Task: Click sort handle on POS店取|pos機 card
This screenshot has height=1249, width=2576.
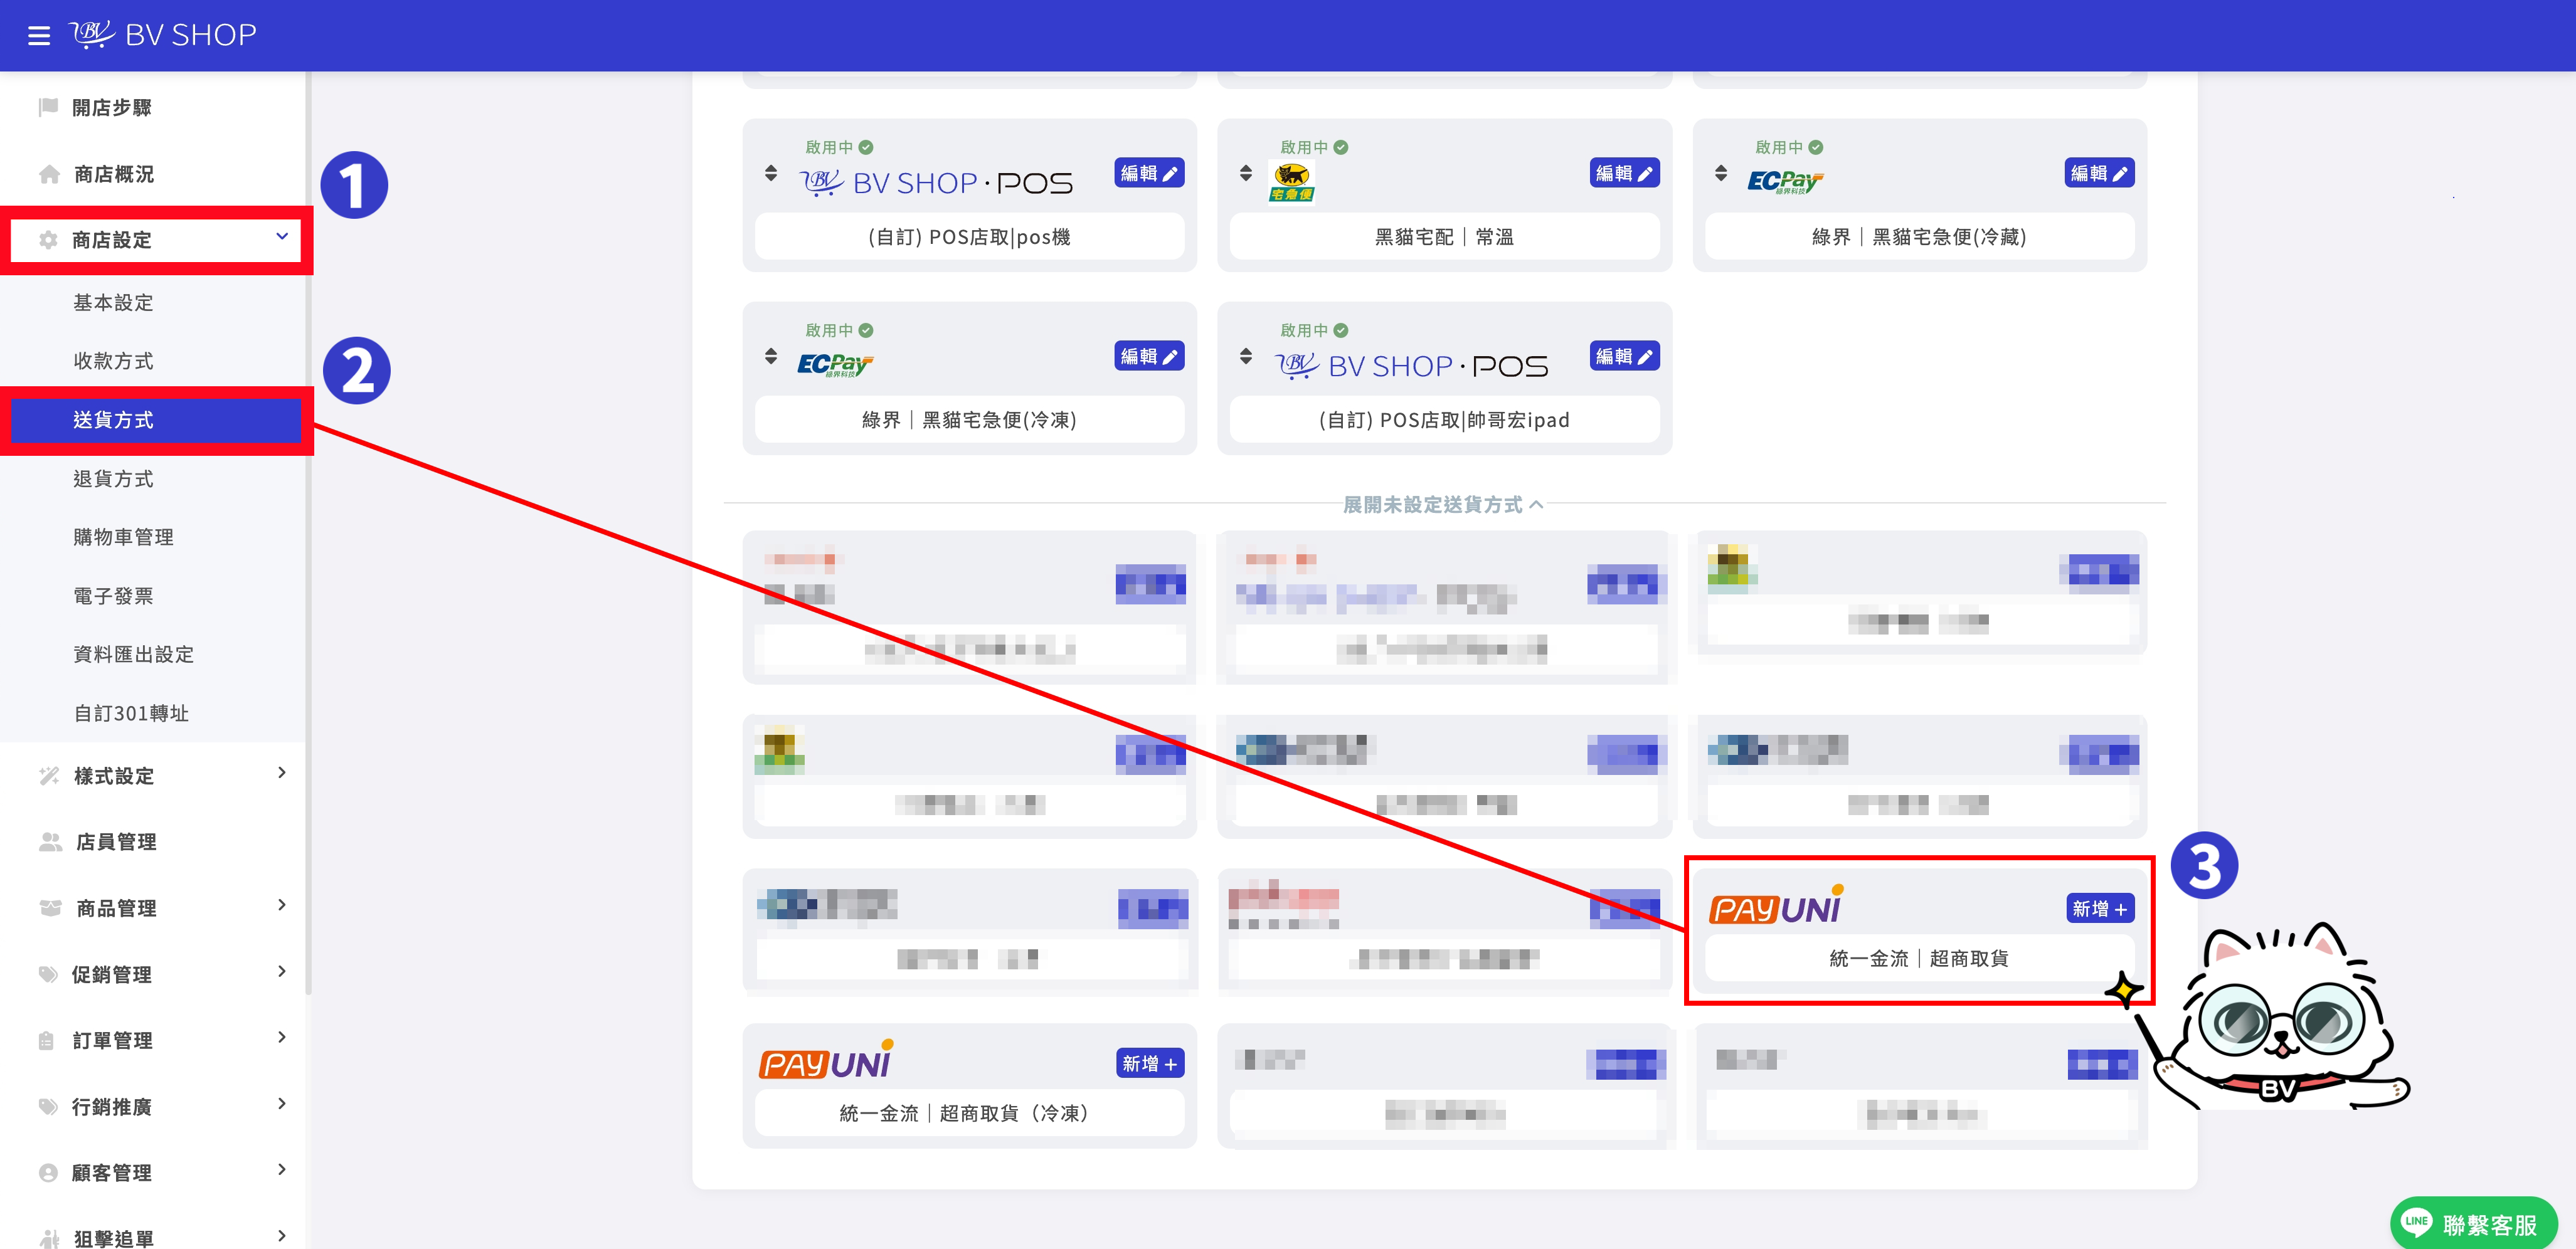Action: 771,173
